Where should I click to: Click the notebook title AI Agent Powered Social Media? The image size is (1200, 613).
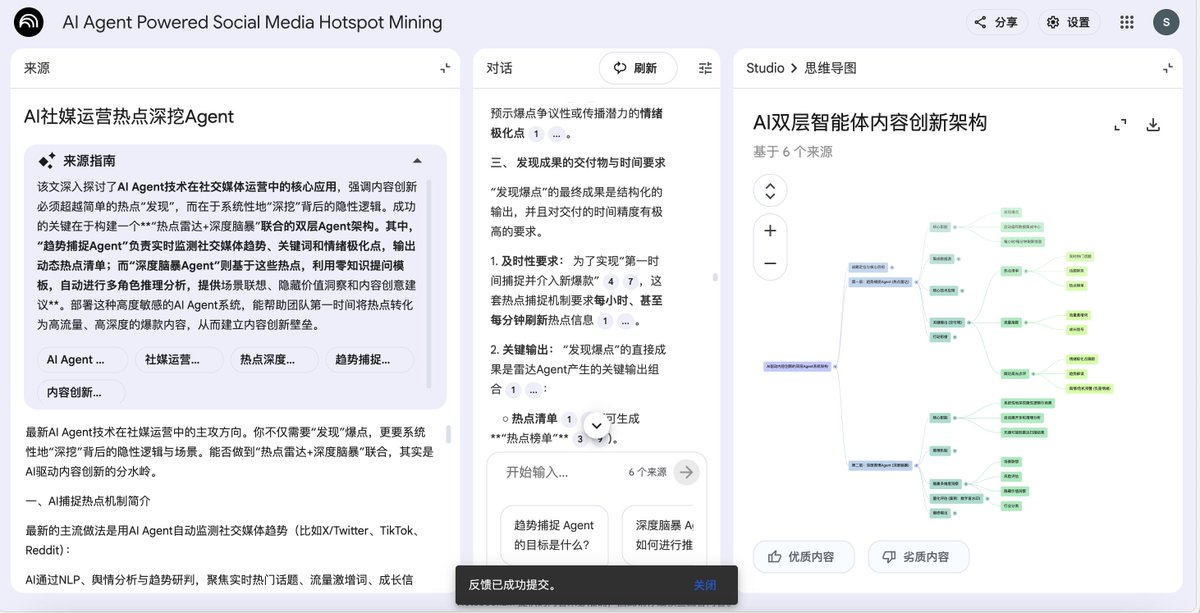click(252, 22)
